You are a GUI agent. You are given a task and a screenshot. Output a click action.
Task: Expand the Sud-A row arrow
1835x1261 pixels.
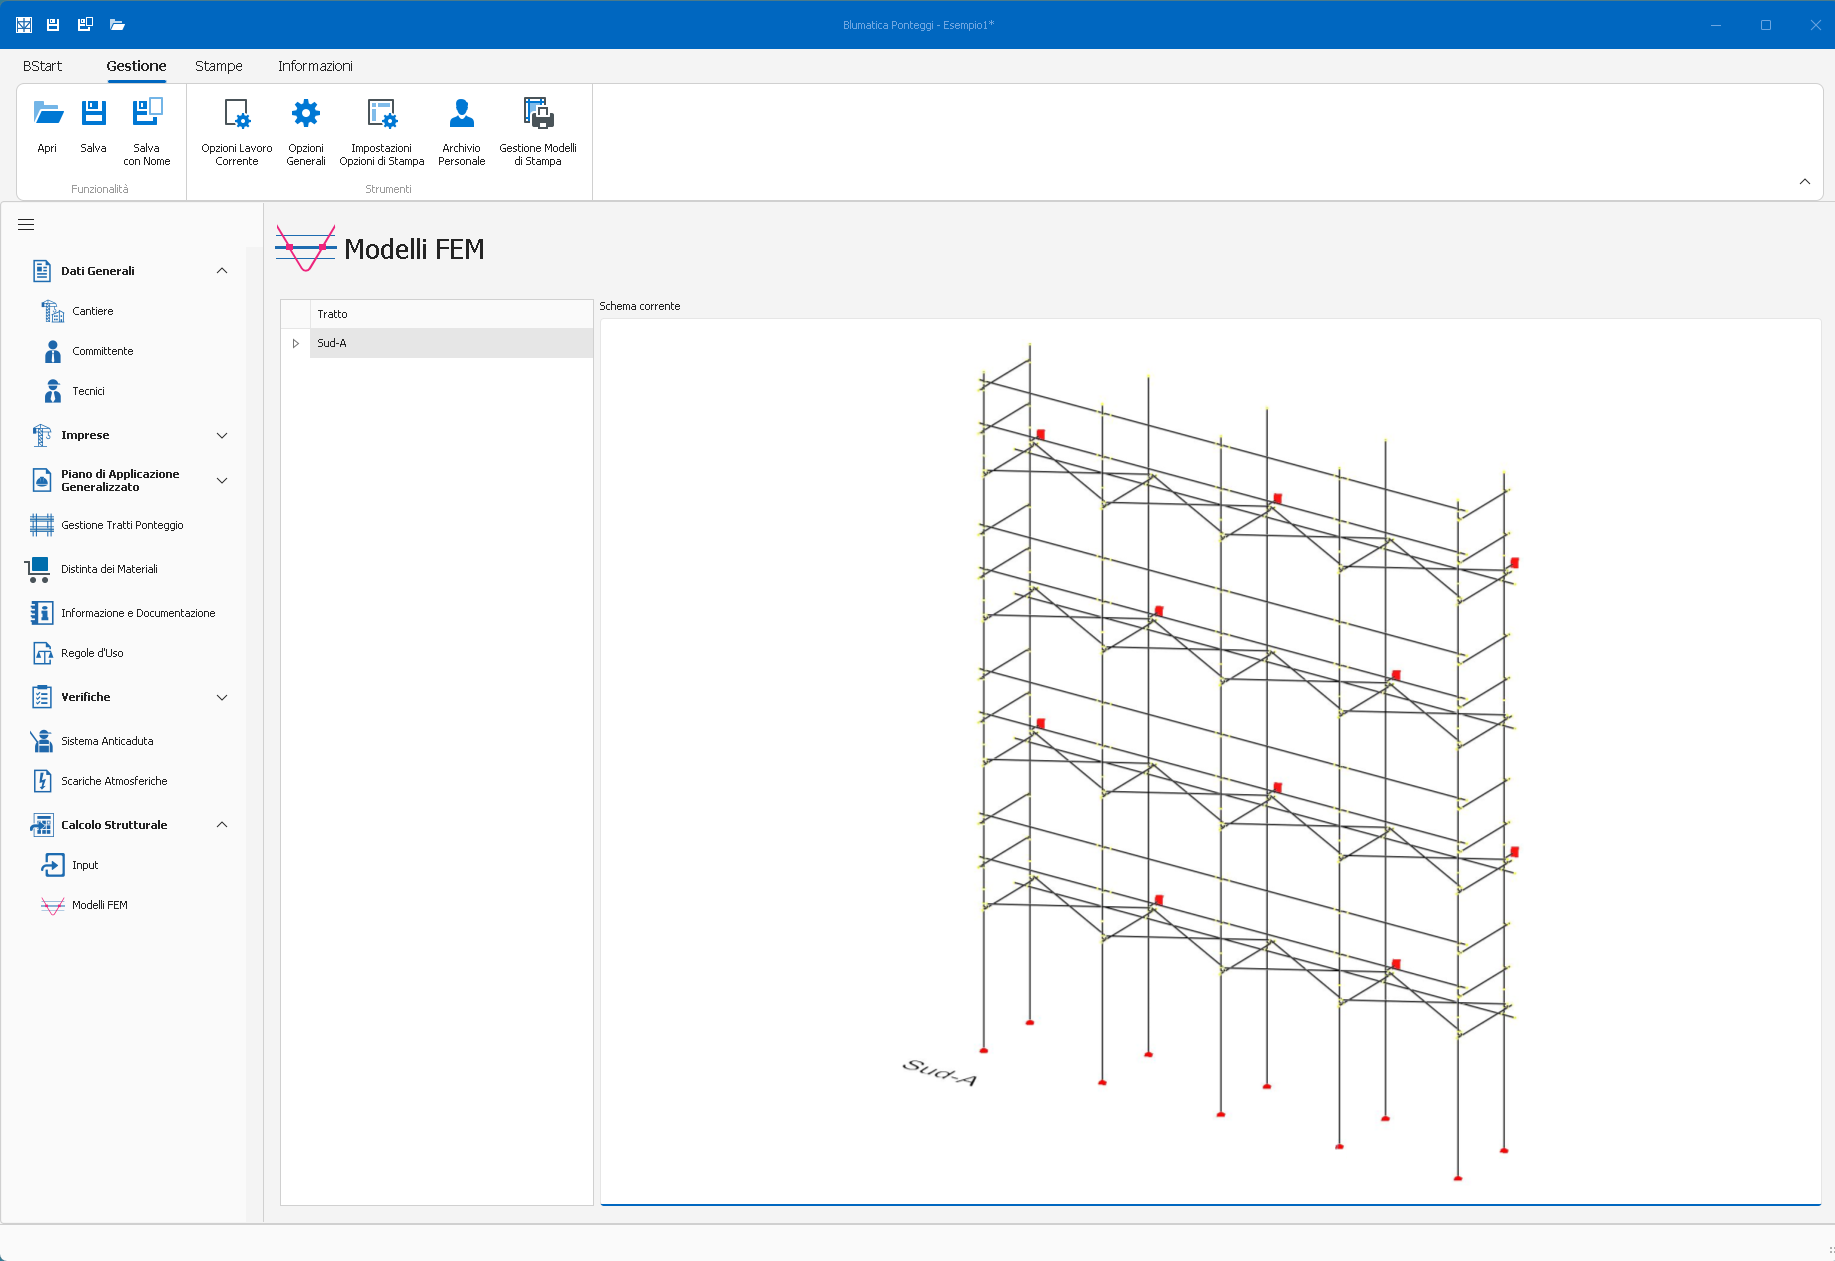point(296,343)
